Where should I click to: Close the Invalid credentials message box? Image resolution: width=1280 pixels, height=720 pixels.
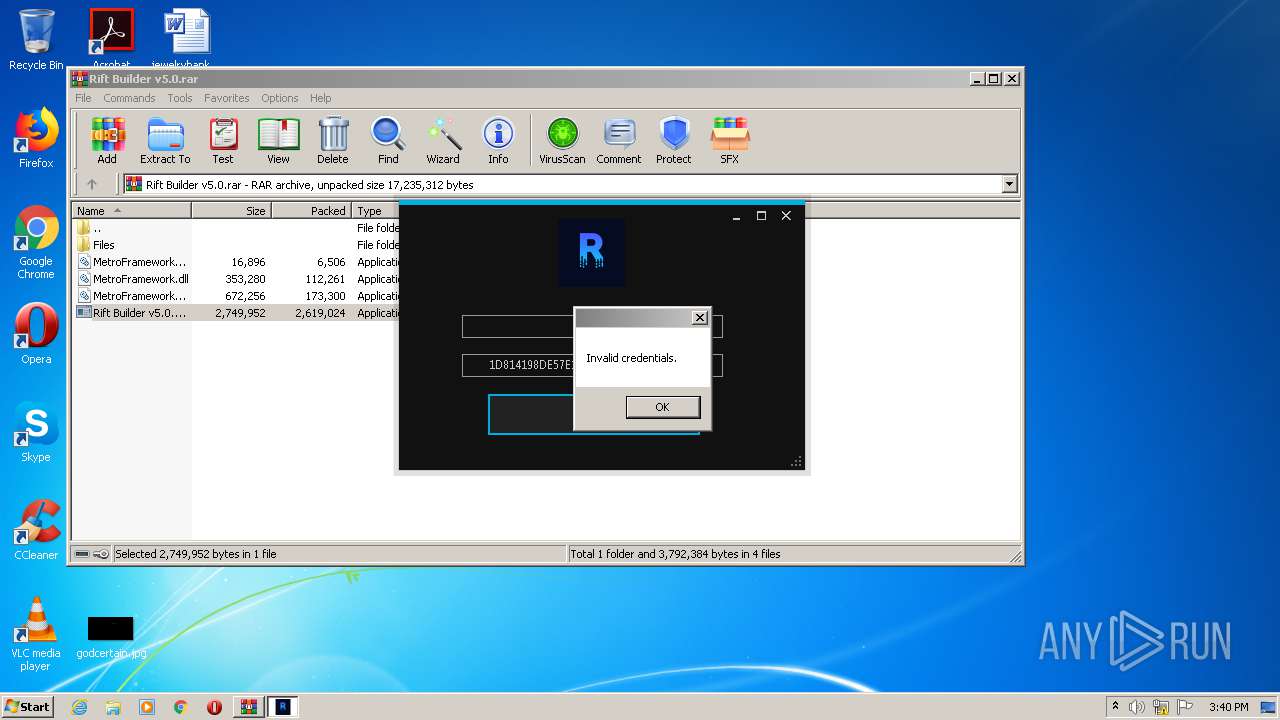tap(700, 318)
